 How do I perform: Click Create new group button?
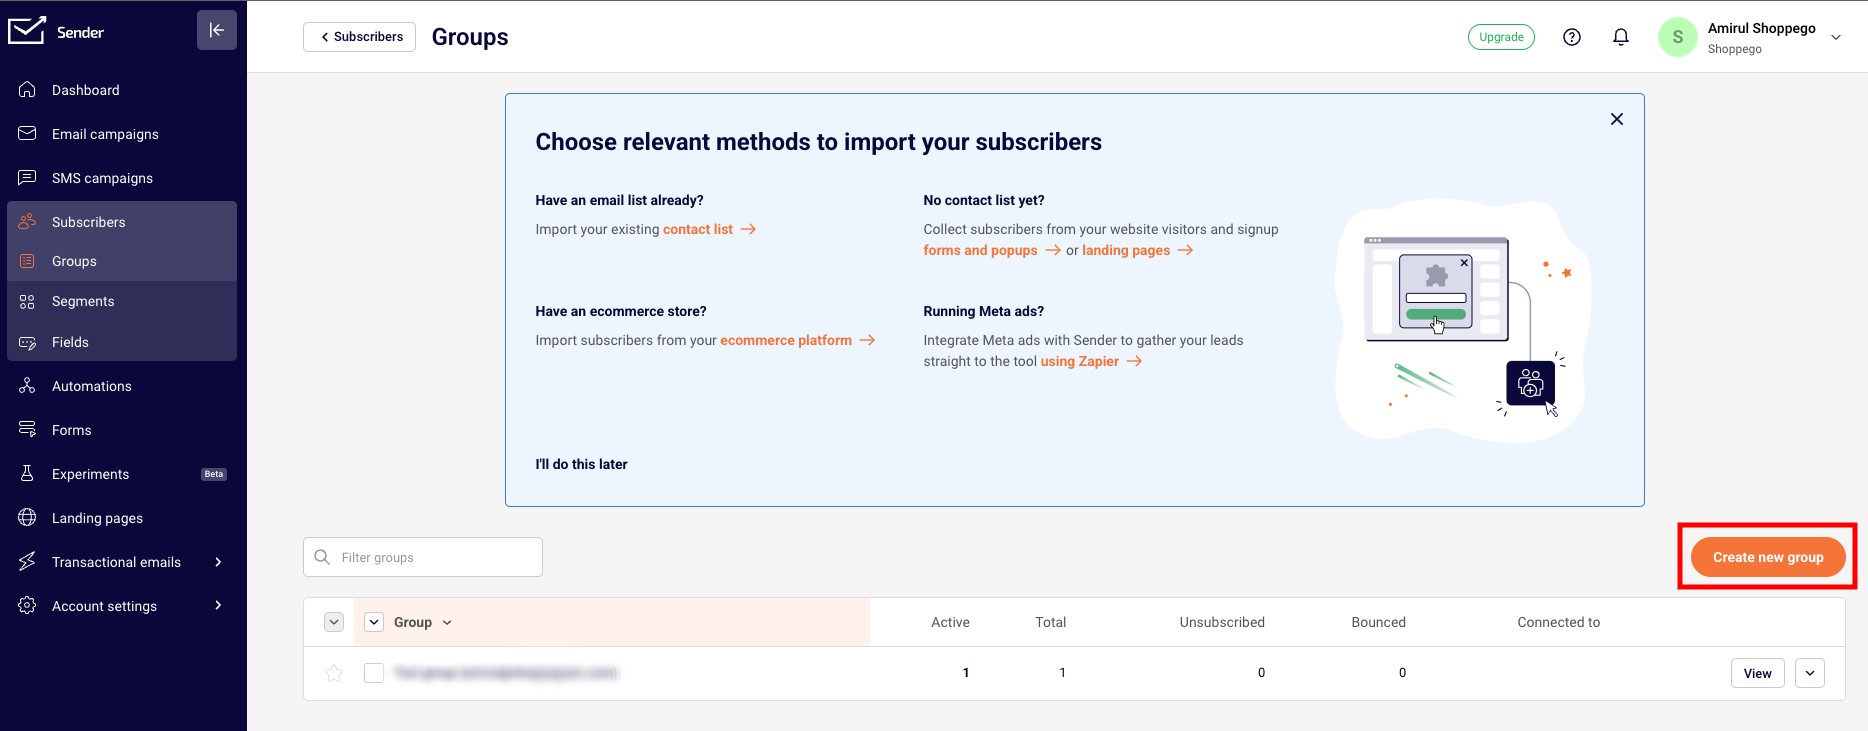pos(1768,557)
